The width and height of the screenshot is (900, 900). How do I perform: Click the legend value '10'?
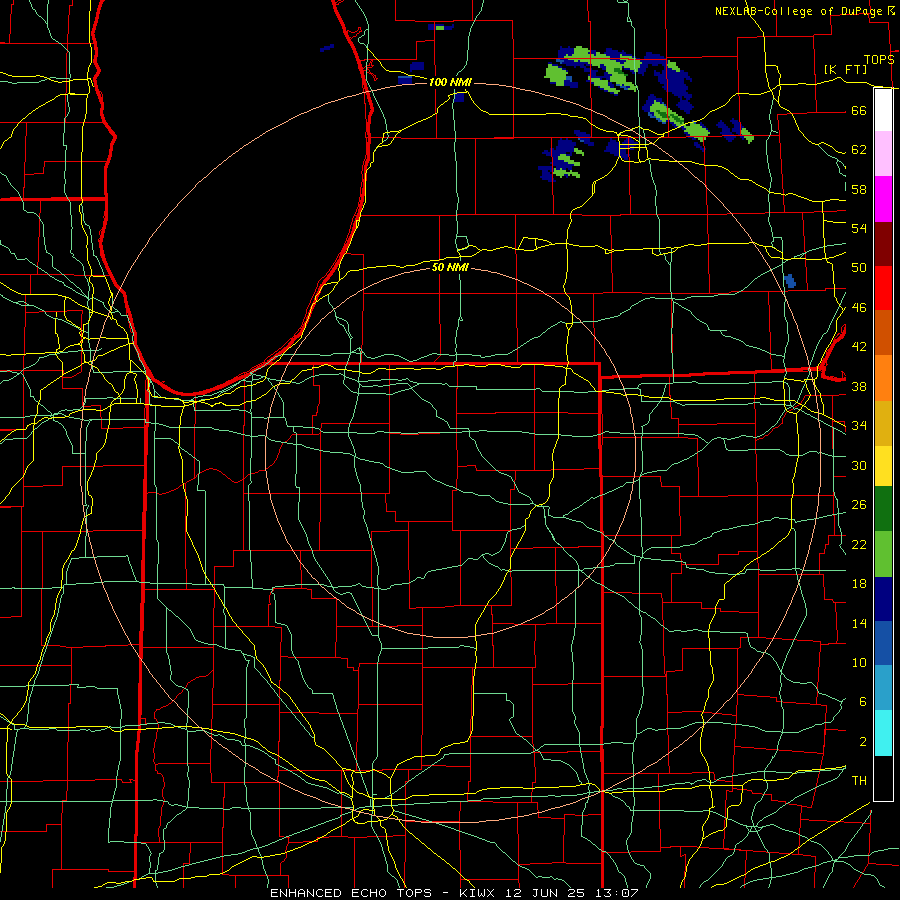point(859,663)
